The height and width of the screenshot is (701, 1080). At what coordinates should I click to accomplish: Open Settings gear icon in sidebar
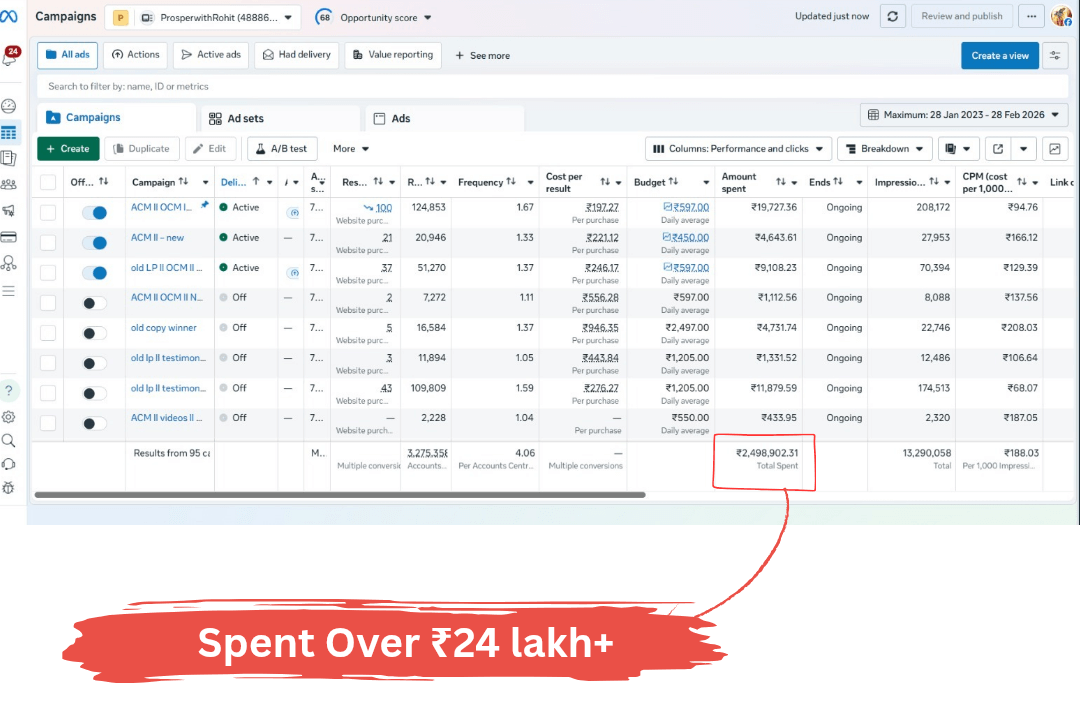9,417
